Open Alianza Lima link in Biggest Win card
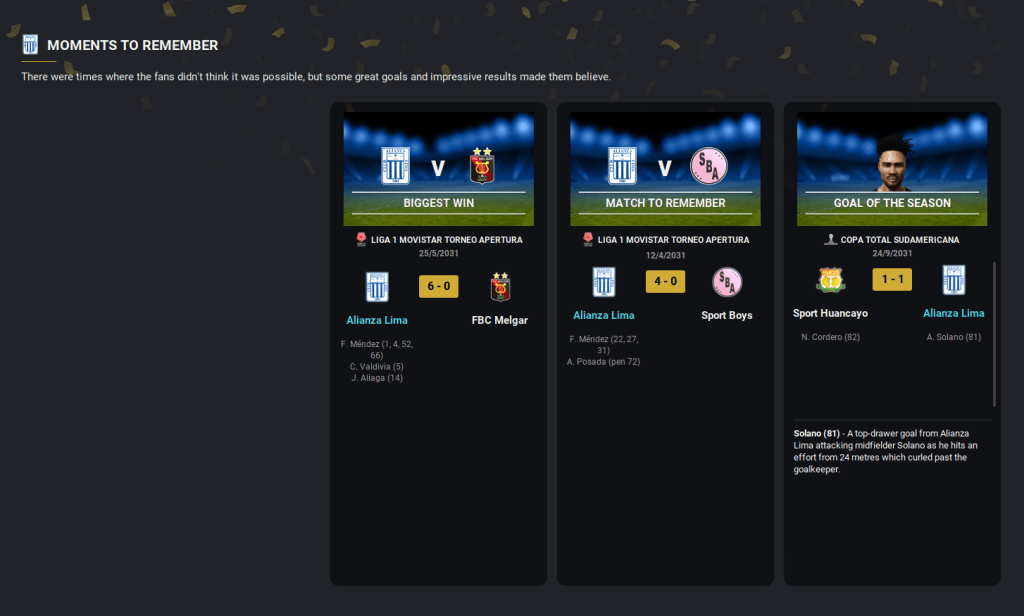Image resolution: width=1024 pixels, height=616 pixels. pyautogui.click(x=377, y=320)
